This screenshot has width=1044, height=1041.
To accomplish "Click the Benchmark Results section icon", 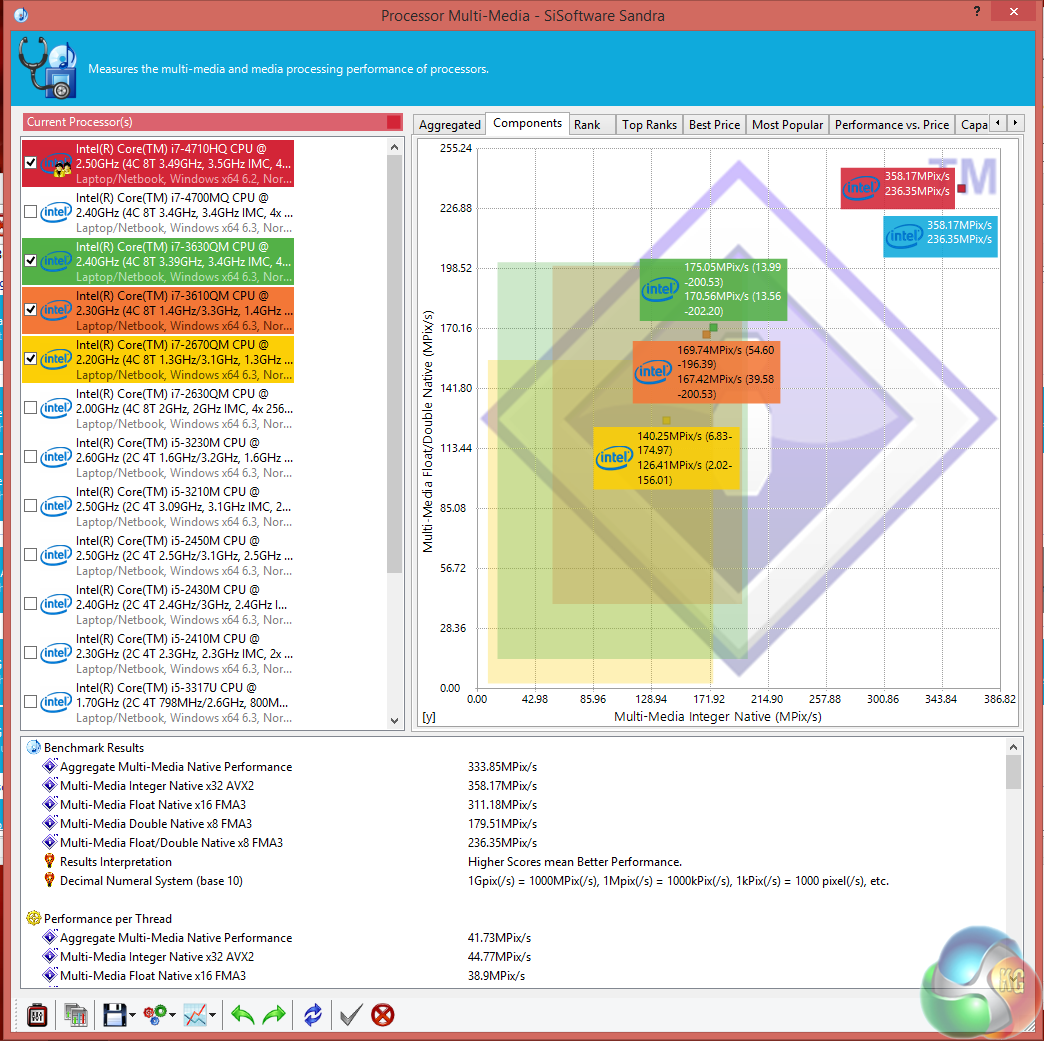I will tap(33, 747).
